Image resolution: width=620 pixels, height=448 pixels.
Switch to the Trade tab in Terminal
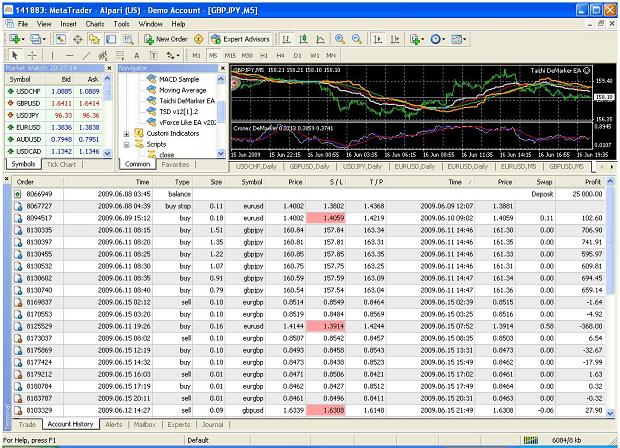27,424
